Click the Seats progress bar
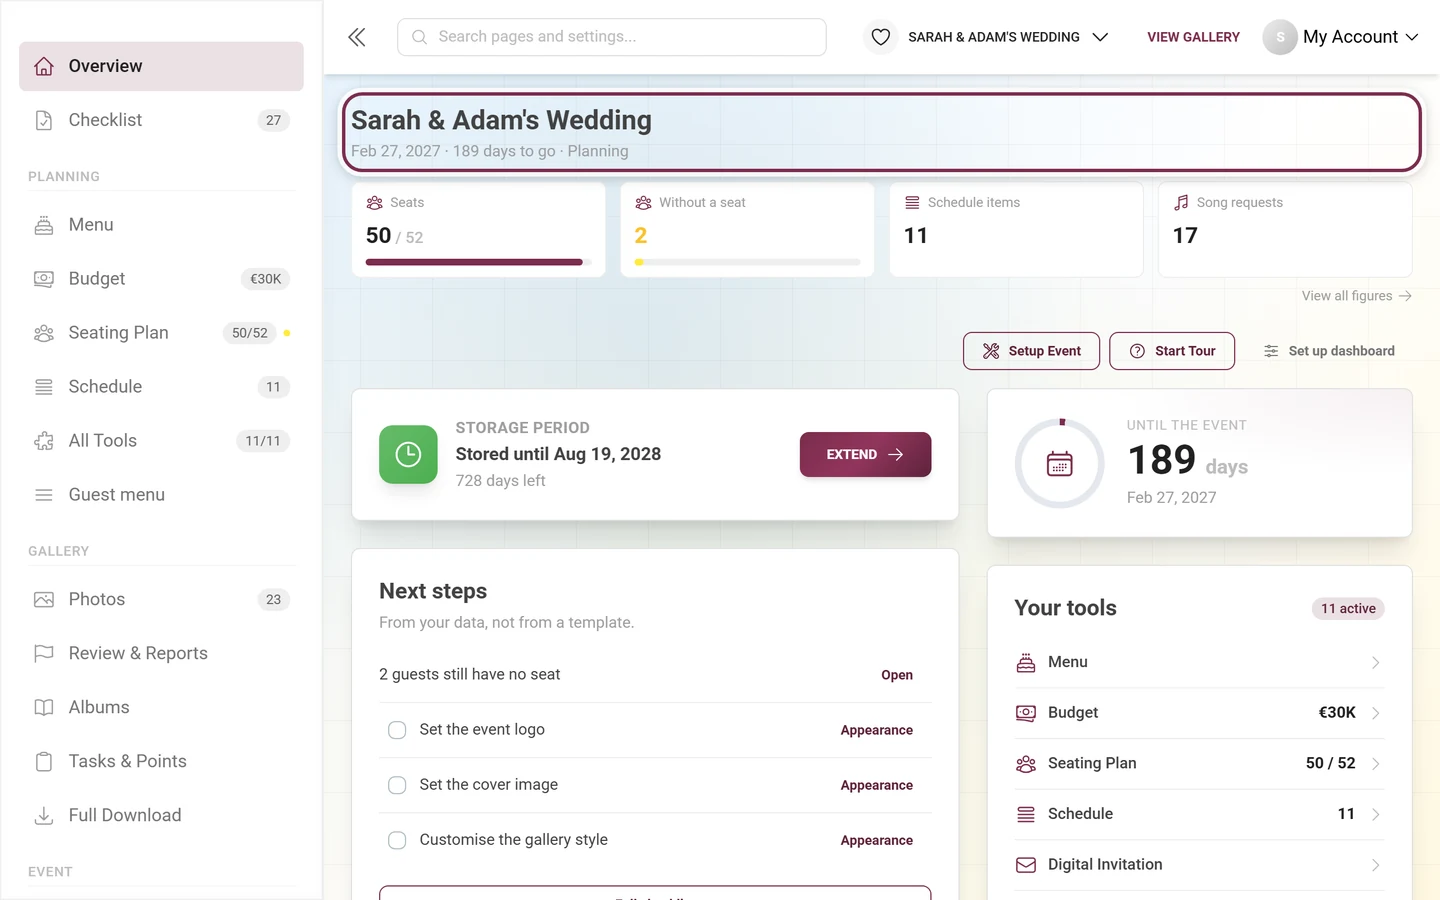 pos(478,262)
